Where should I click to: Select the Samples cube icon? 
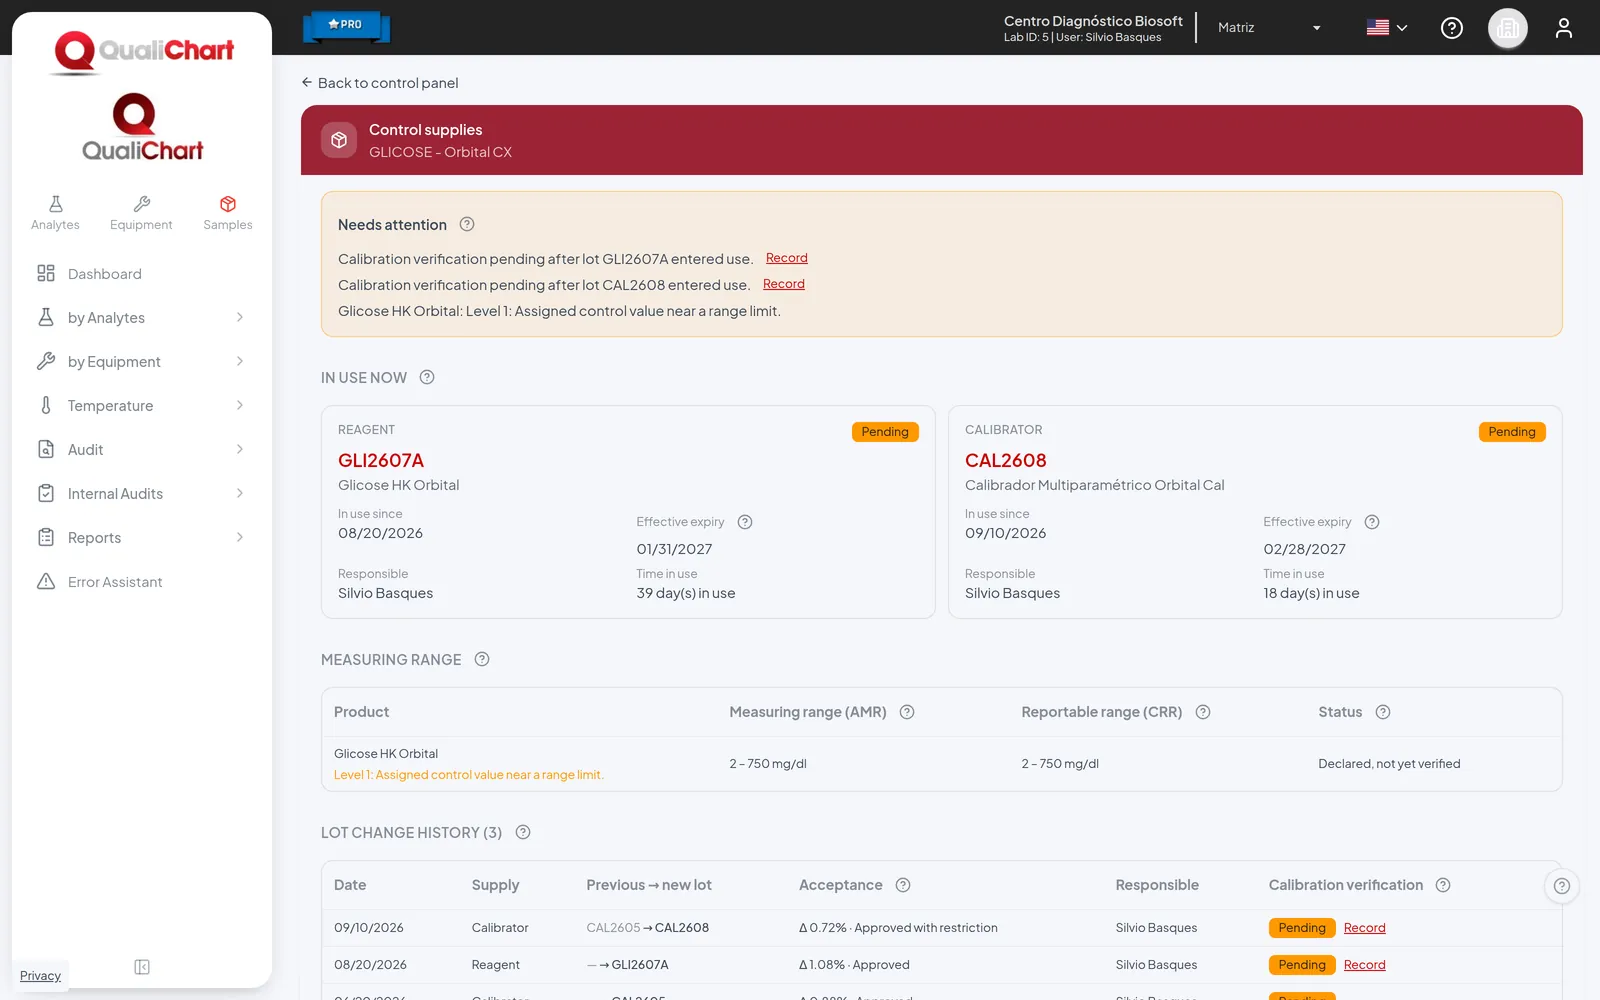click(228, 204)
